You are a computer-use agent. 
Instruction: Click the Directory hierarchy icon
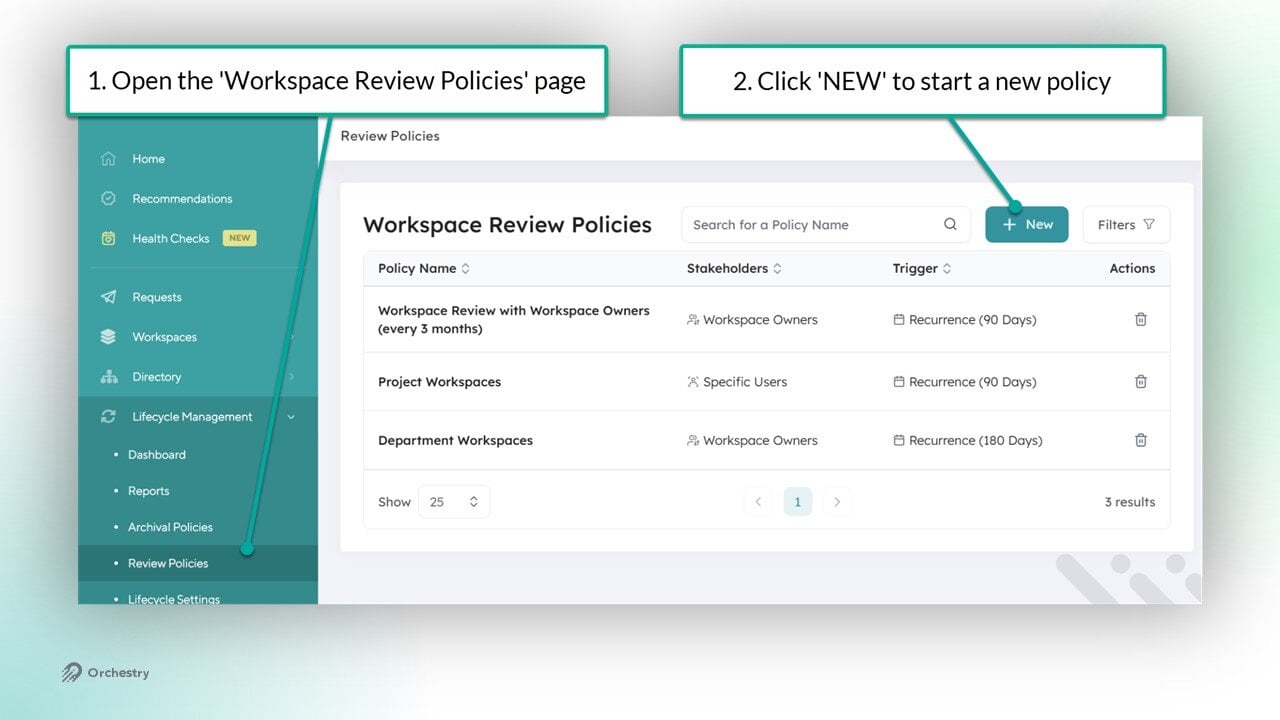point(109,377)
